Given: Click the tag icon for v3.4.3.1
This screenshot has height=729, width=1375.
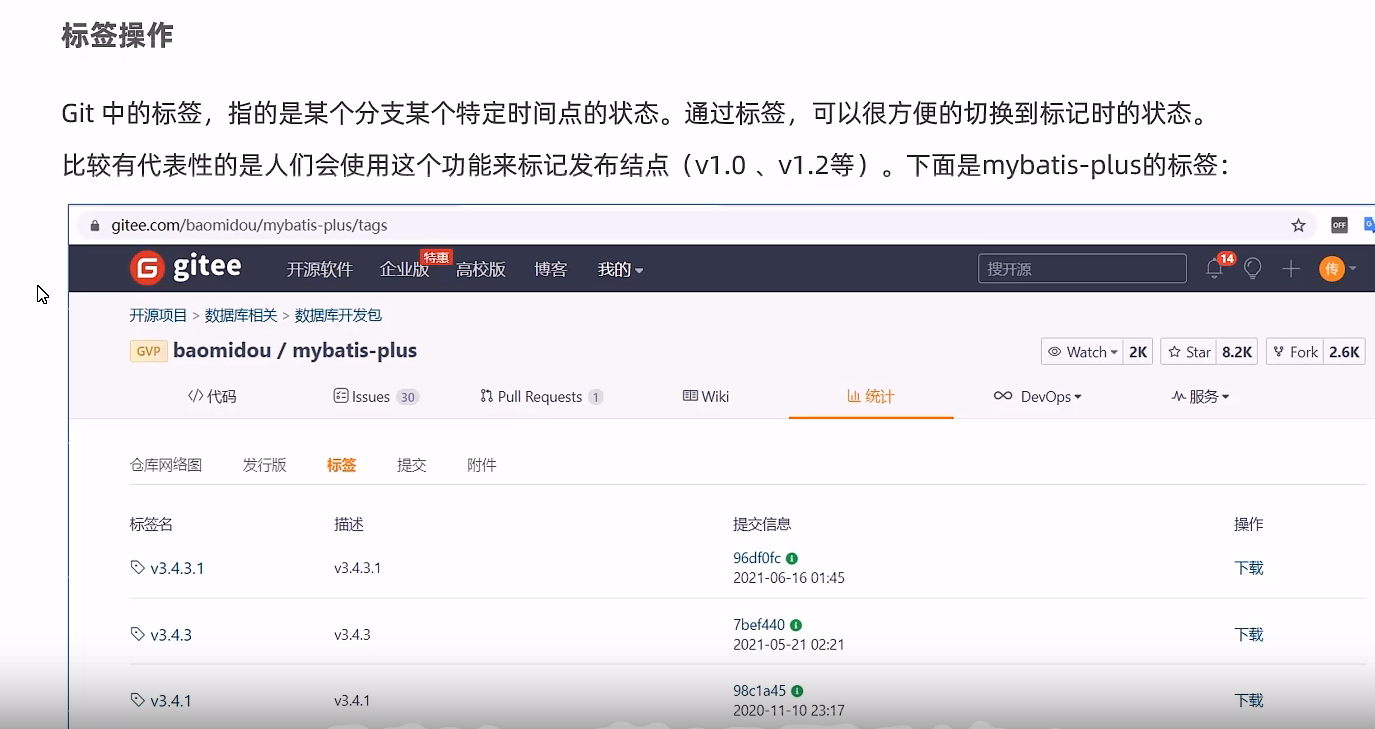Looking at the screenshot, I should point(137,567).
